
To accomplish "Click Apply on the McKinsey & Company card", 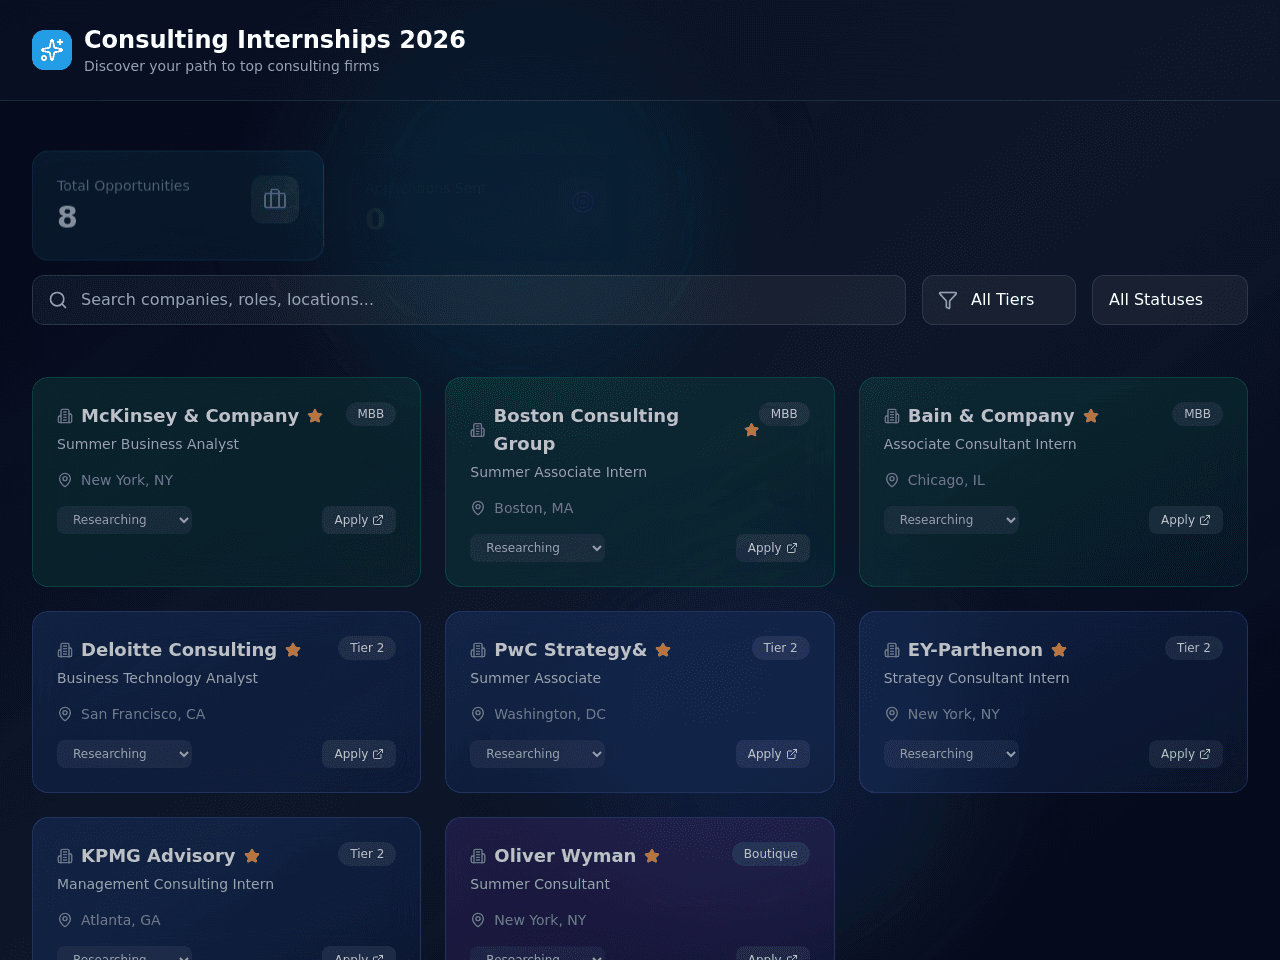I will pos(359,520).
